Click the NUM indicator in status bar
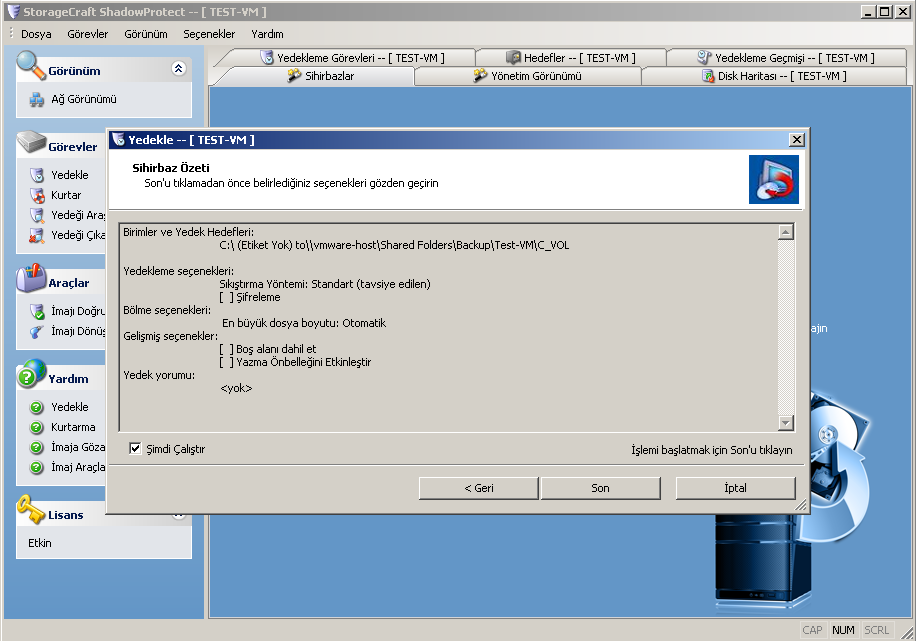Image resolution: width=916 pixels, height=641 pixels. click(x=843, y=630)
